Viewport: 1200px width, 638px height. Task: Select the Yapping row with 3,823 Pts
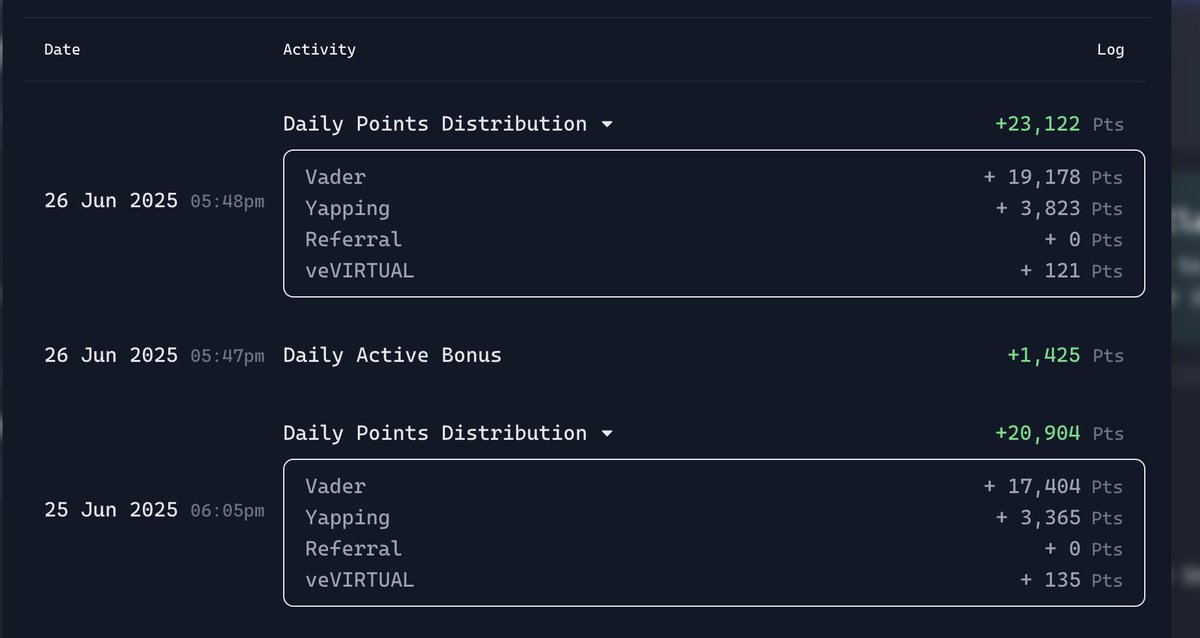tap(714, 208)
